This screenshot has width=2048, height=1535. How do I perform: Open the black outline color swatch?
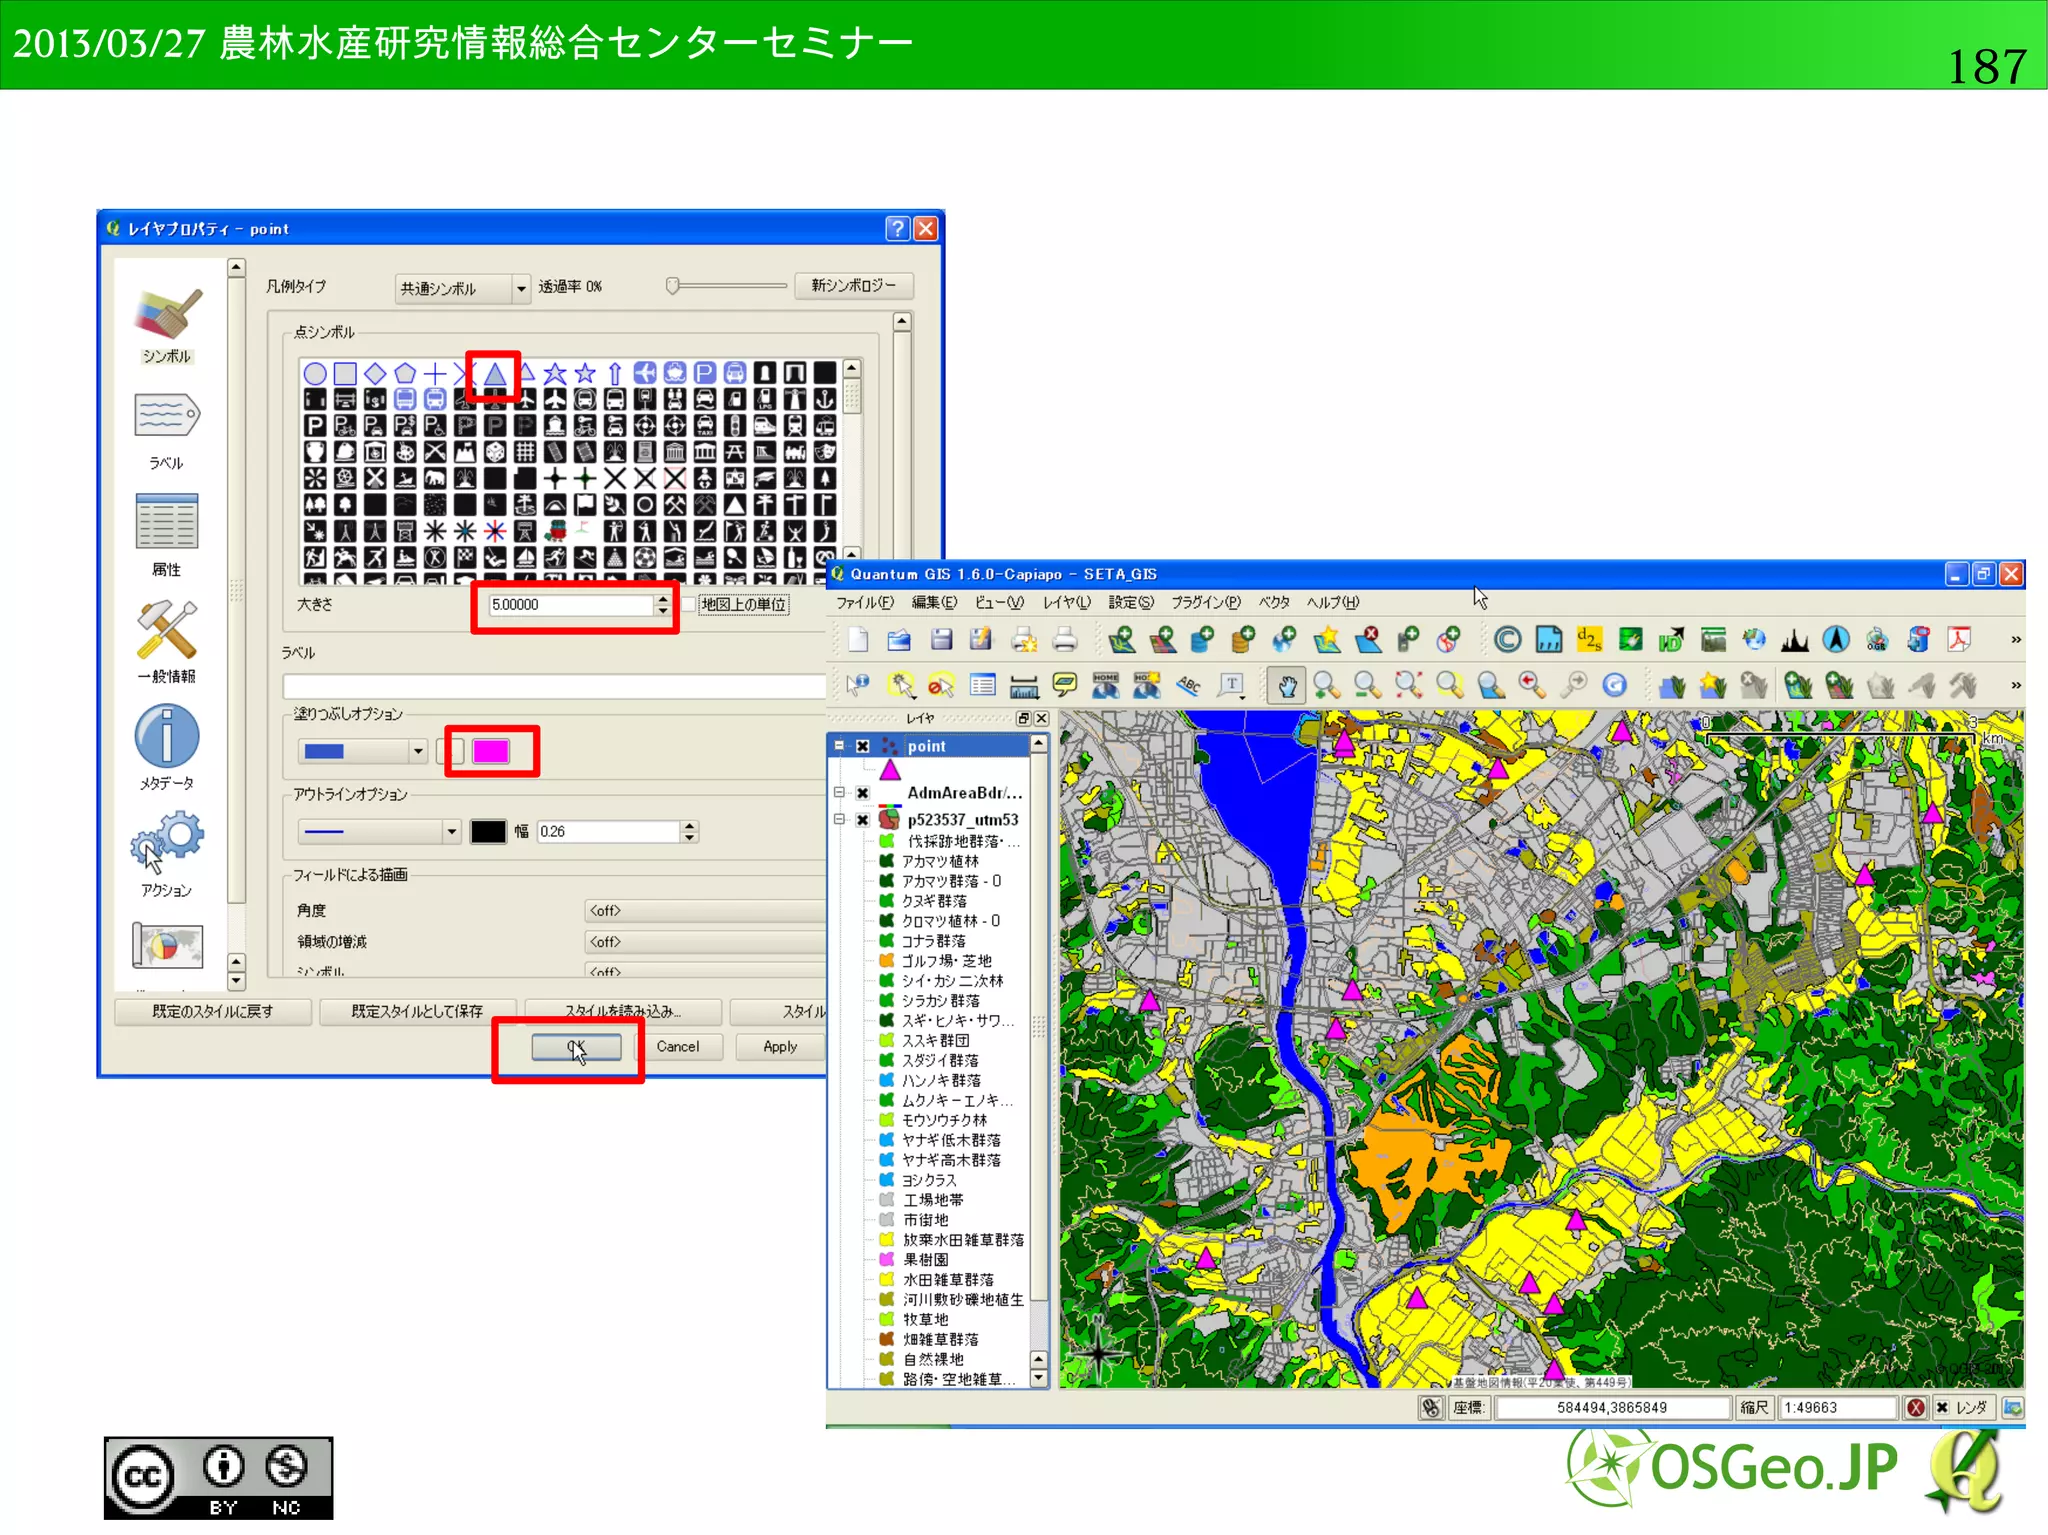[x=488, y=832]
